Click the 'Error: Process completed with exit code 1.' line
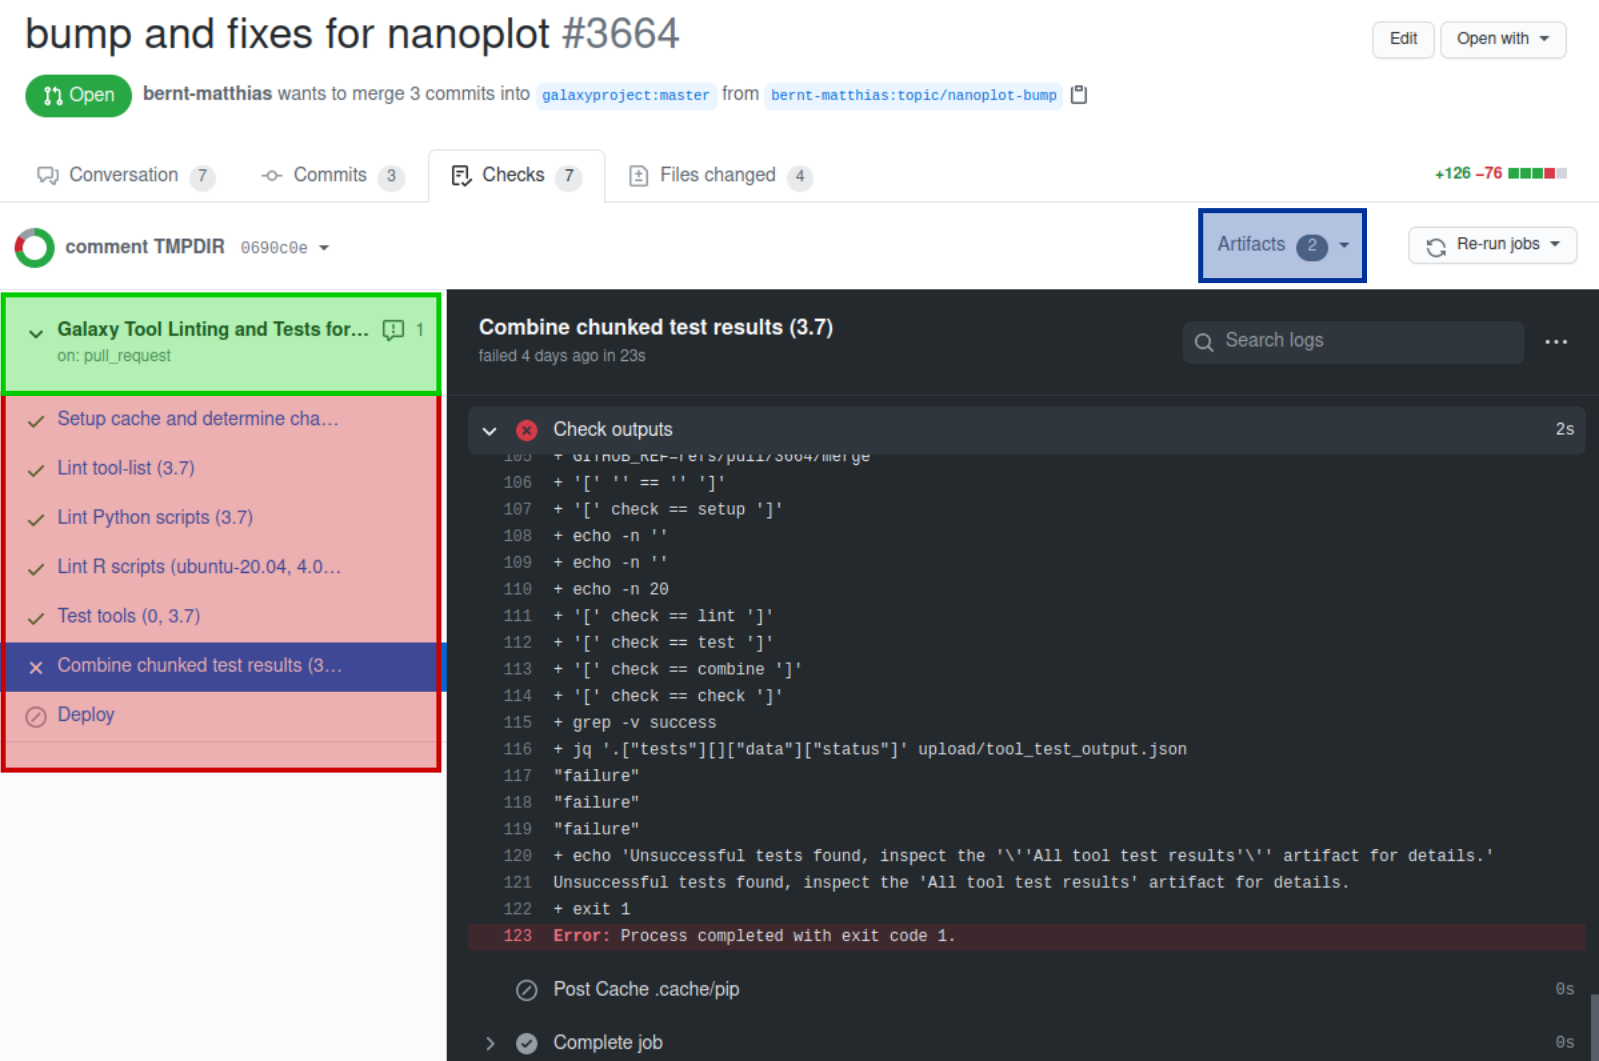 (x=1027, y=936)
